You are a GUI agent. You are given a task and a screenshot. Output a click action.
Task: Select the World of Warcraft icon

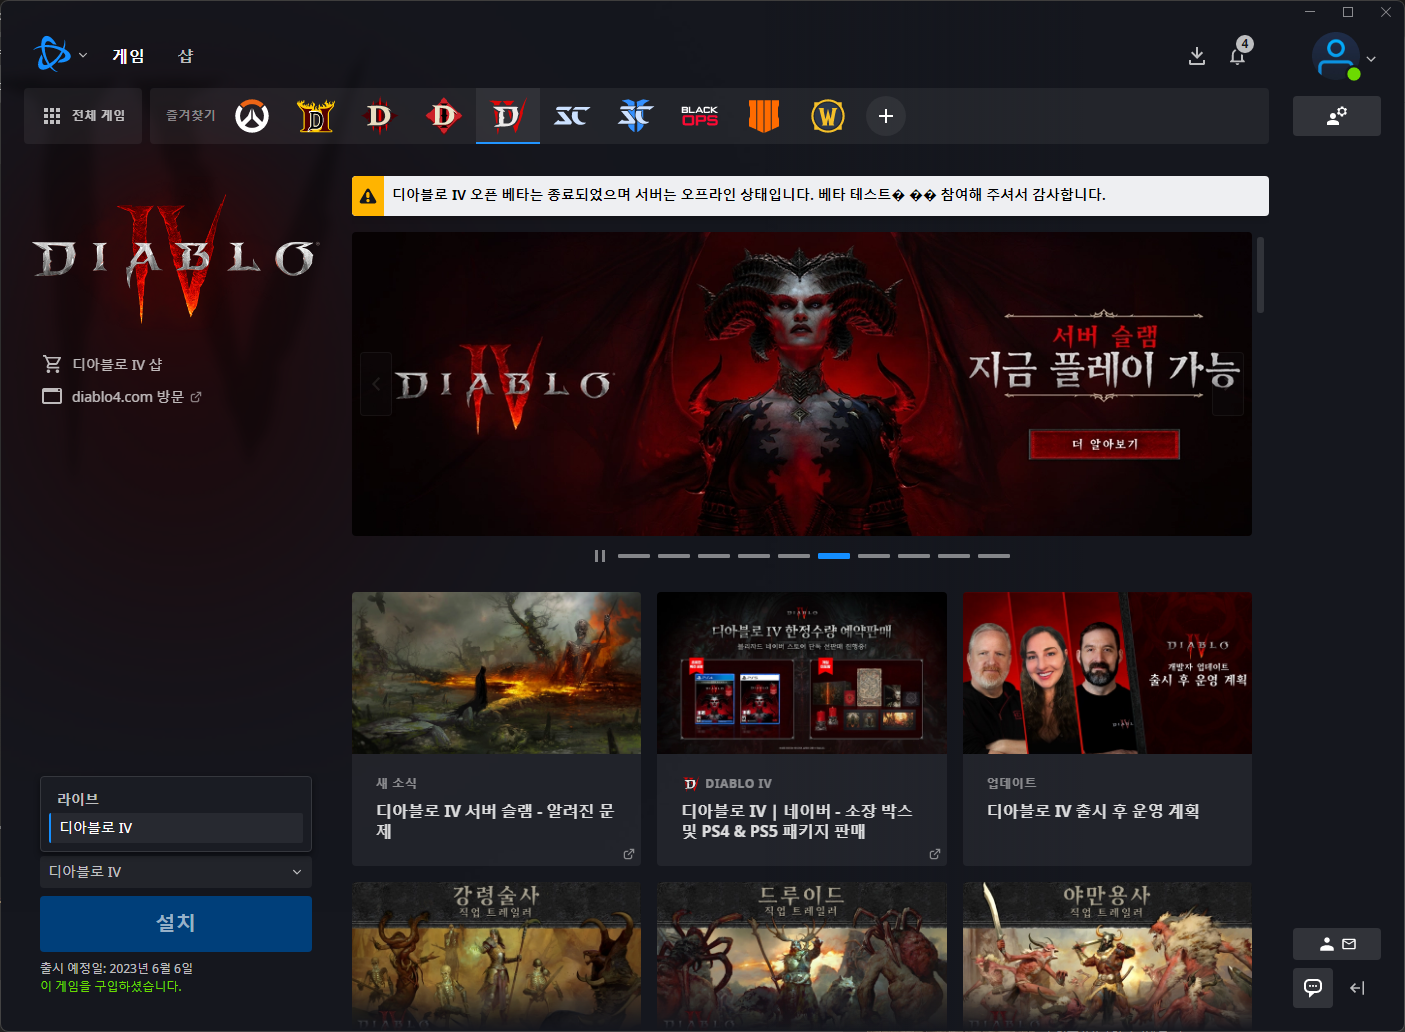[828, 117]
